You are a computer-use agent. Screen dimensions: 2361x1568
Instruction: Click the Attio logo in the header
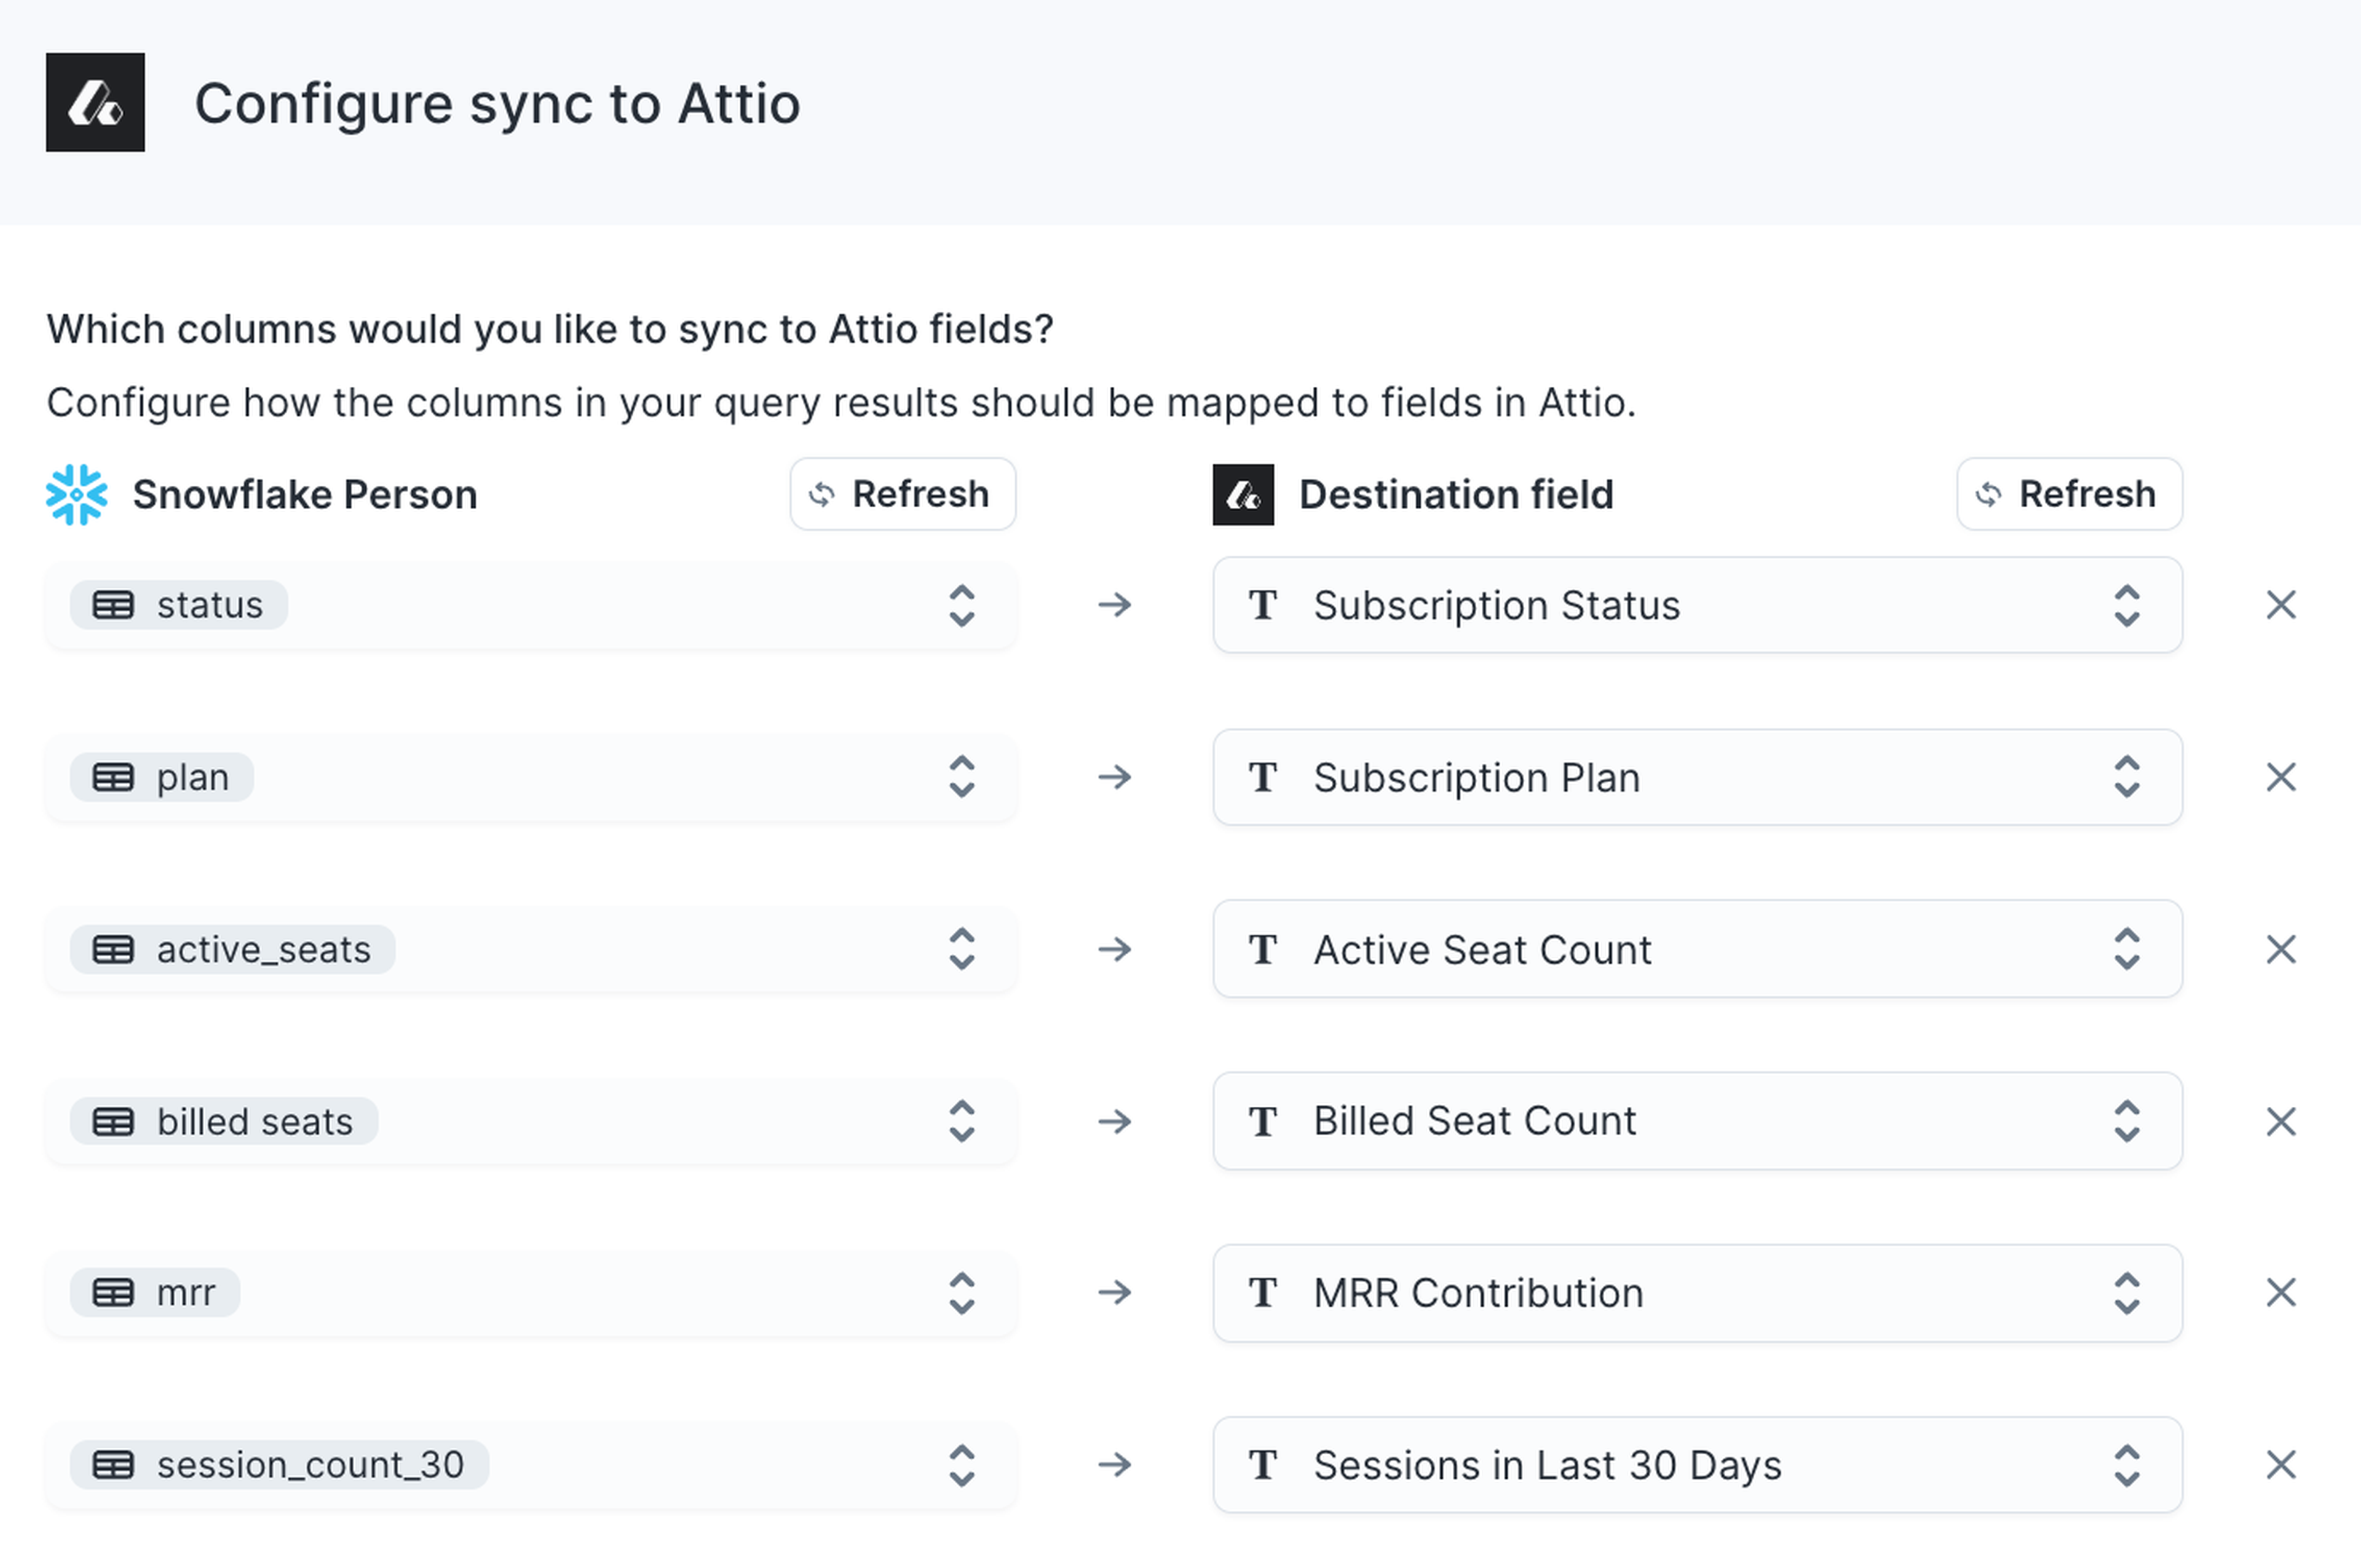tap(95, 102)
